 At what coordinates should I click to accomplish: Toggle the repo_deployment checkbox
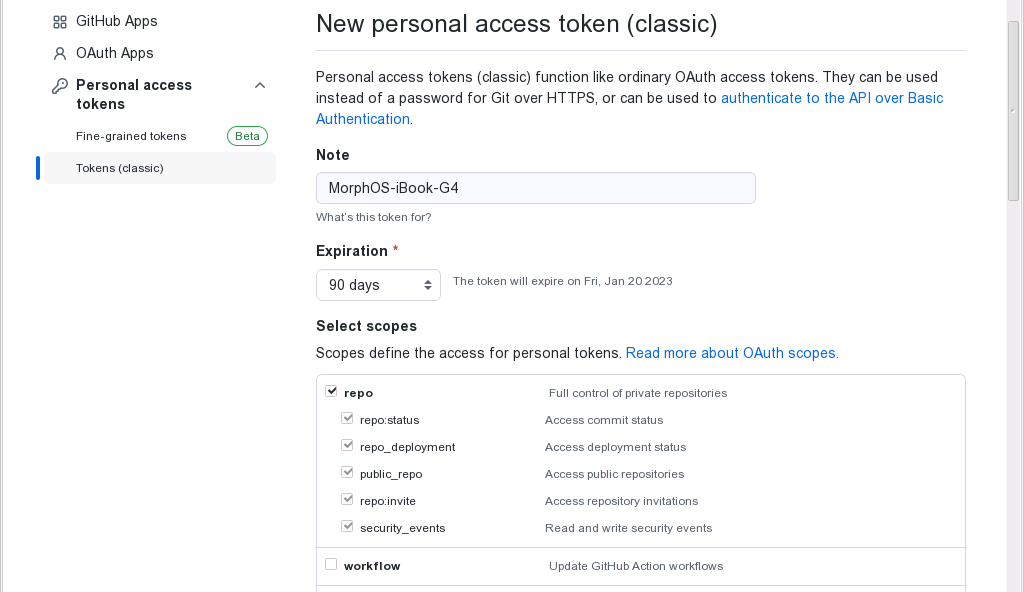(347, 446)
